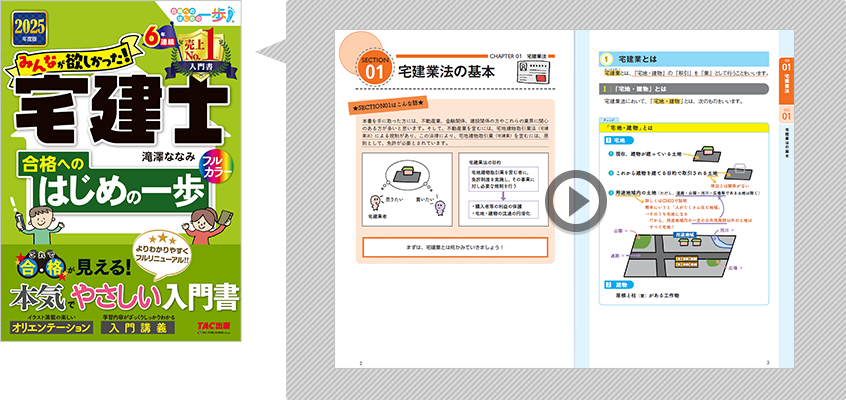Click the 「宅地・建物」とは gray heading bar
This screenshot has width=846, height=400.
(x=684, y=89)
